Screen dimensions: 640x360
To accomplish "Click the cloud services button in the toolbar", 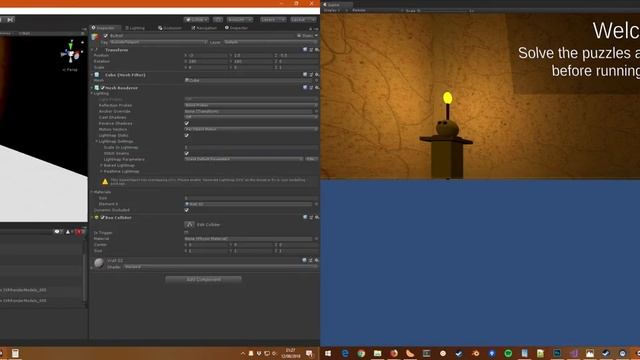I will (218, 19).
